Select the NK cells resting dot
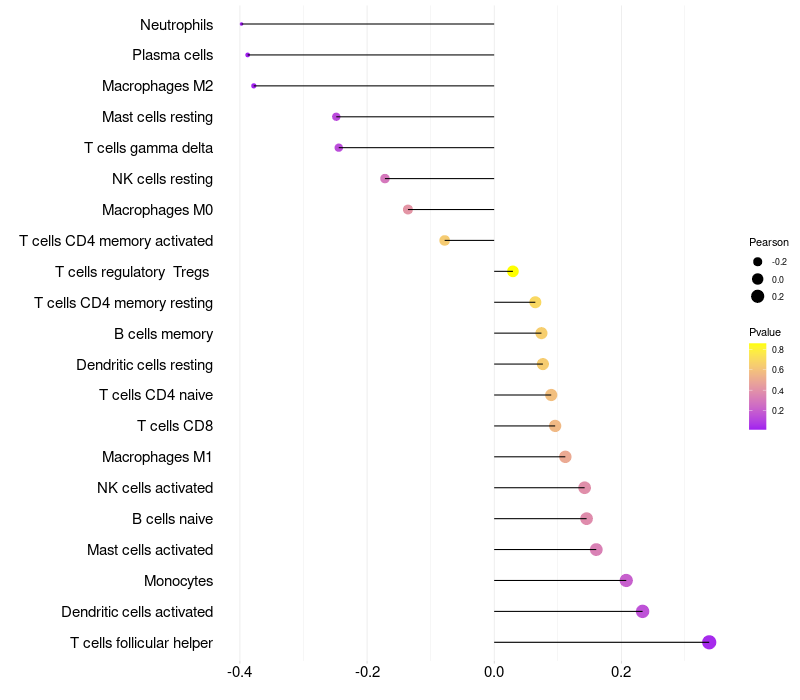The height and width of the screenshot is (700, 800). 385,179
